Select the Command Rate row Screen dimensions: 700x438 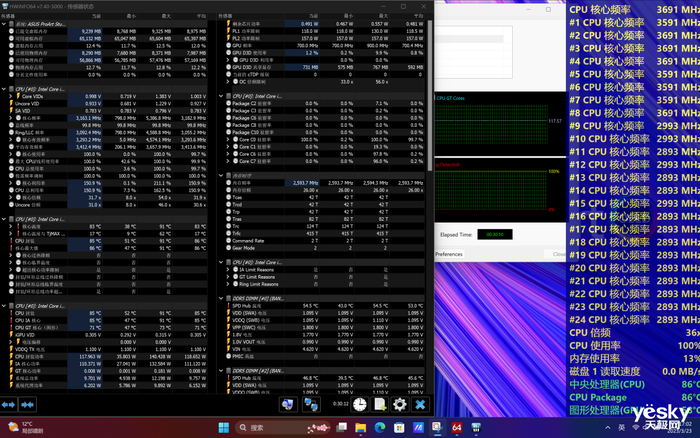click(x=321, y=241)
